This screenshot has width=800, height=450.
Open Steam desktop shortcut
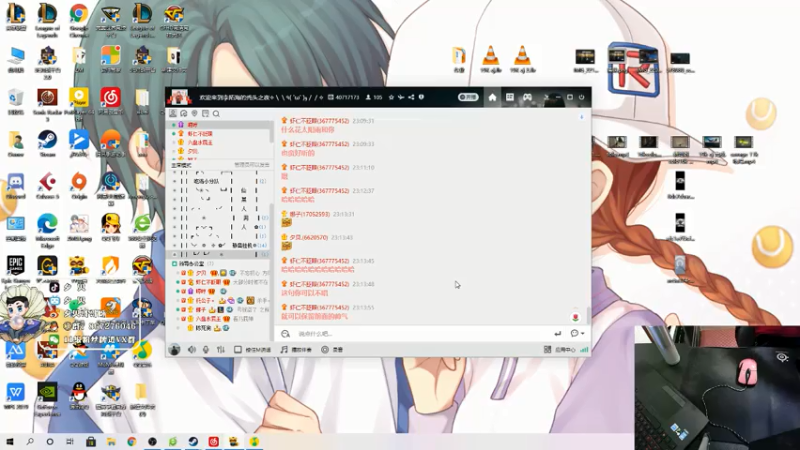pos(47,144)
